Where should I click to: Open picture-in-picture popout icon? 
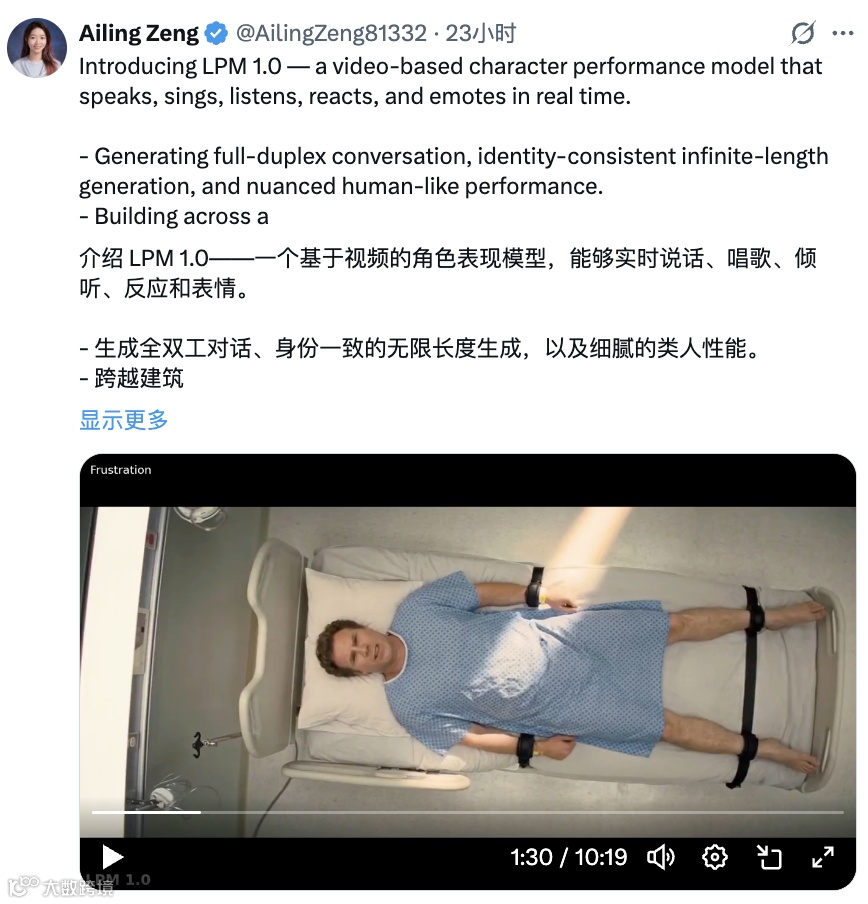769,857
